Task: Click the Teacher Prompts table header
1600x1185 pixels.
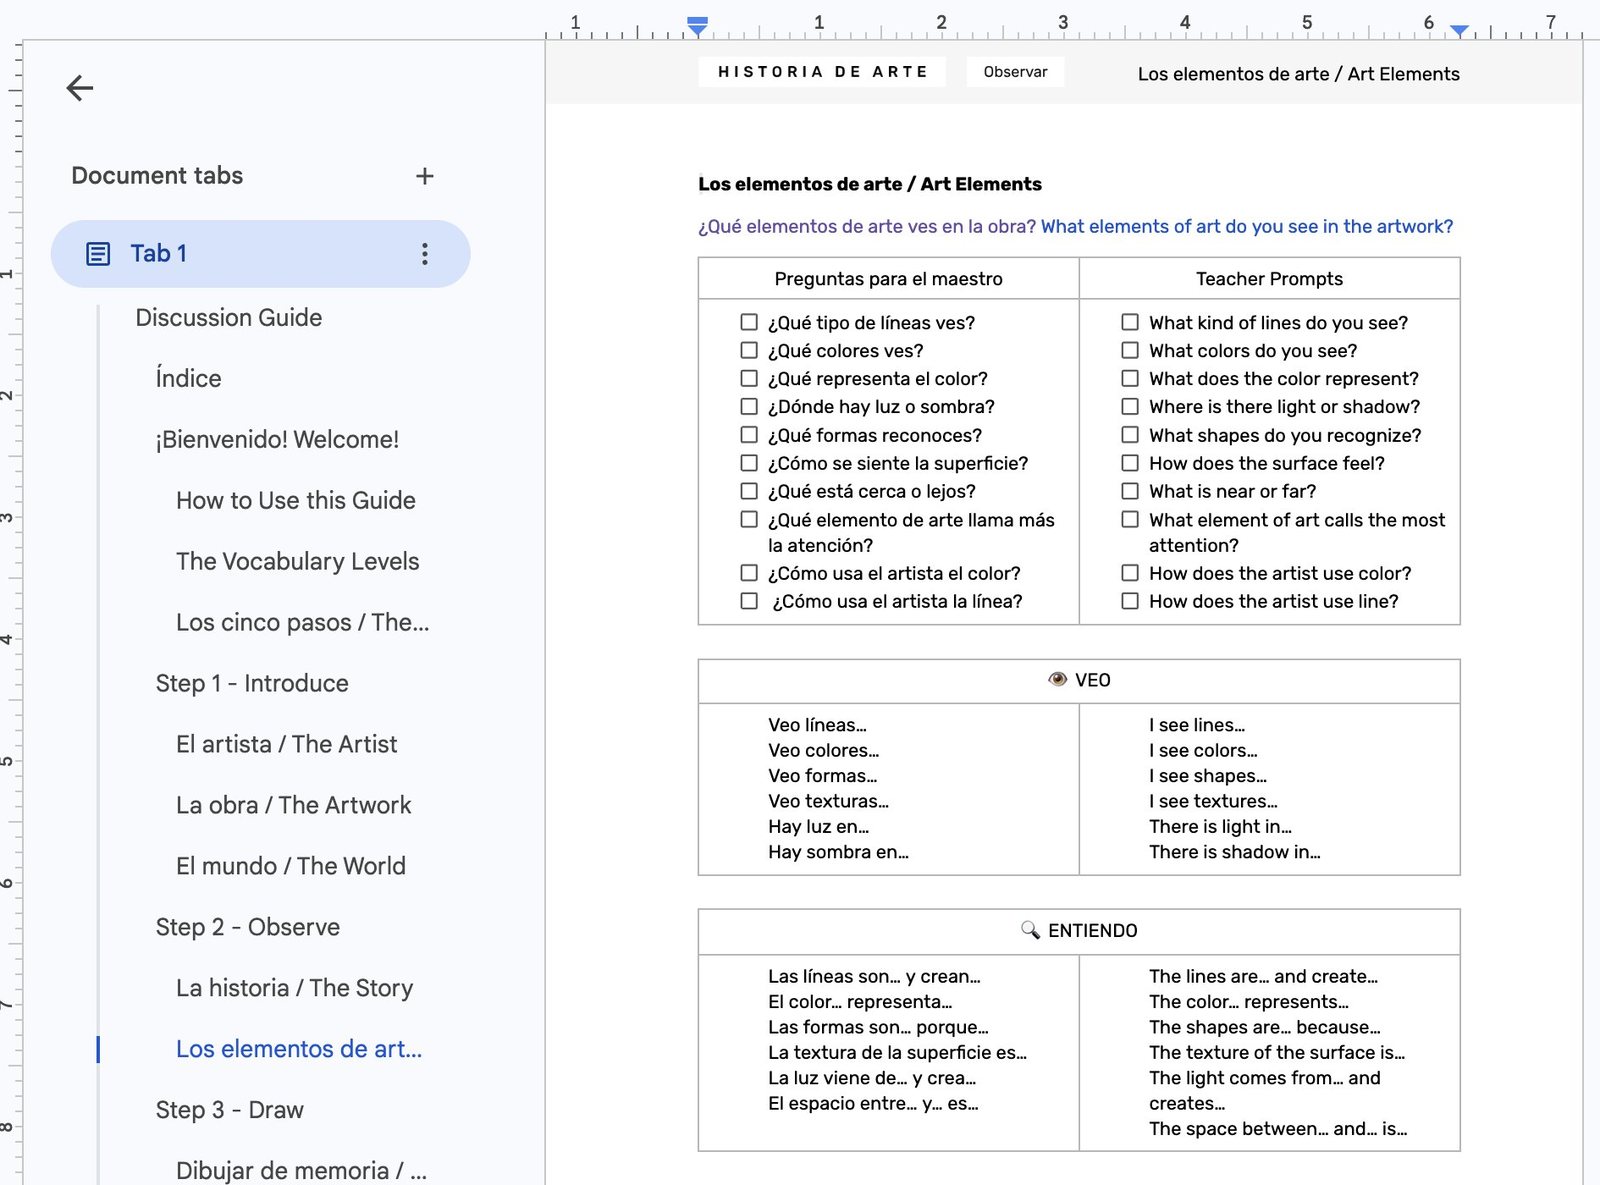Action: coord(1269,279)
